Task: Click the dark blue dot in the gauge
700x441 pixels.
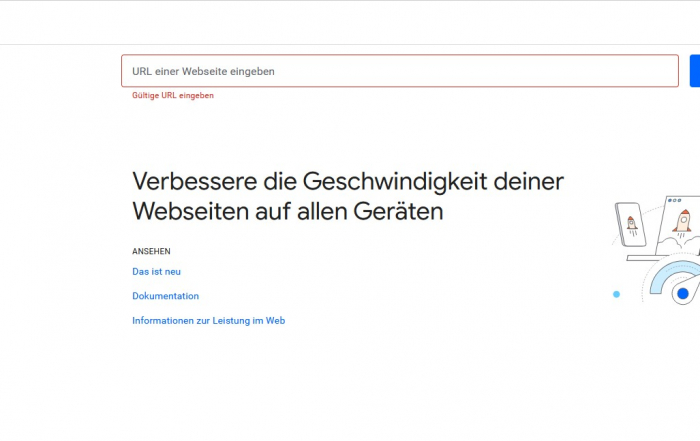Action: click(683, 294)
